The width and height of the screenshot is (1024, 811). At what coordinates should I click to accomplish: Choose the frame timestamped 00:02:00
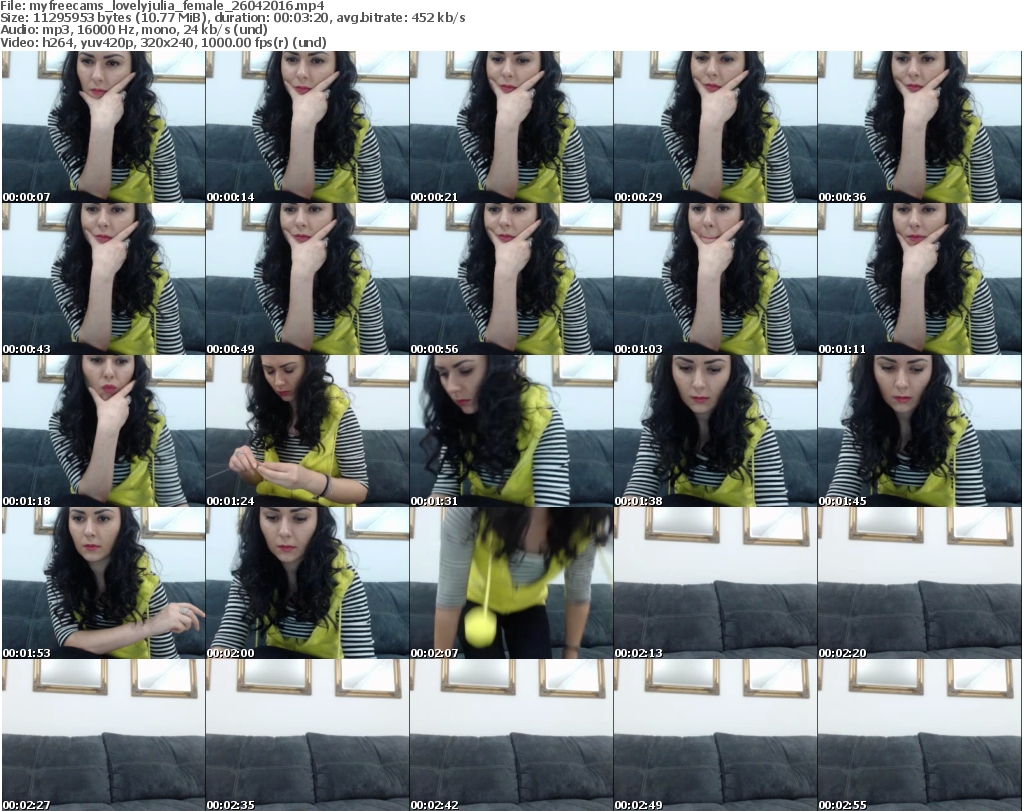pyautogui.click(x=308, y=583)
